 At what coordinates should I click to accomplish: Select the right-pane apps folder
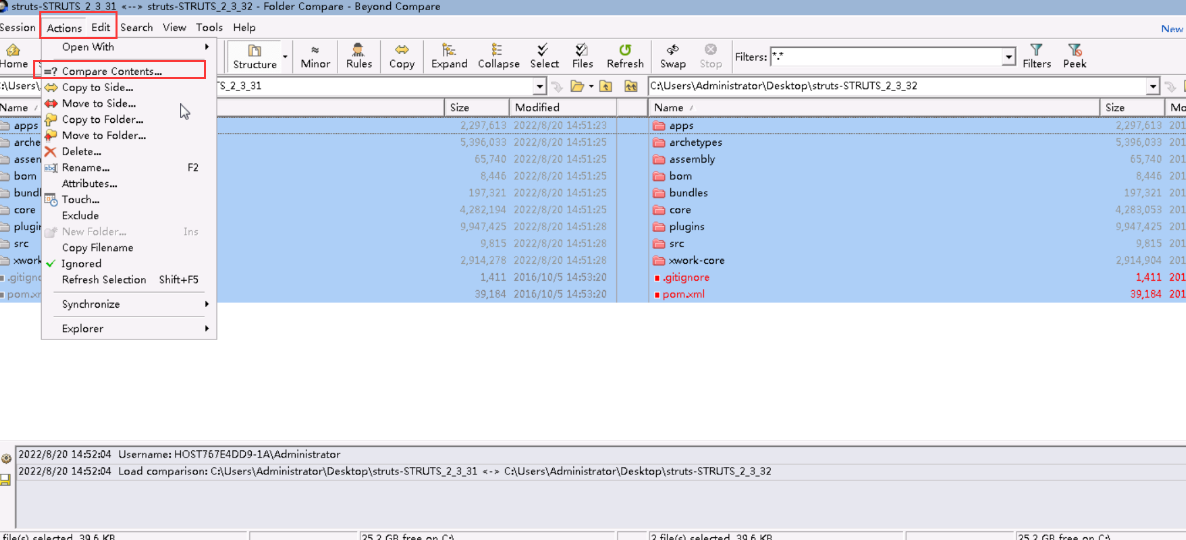(x=681, y=126)
